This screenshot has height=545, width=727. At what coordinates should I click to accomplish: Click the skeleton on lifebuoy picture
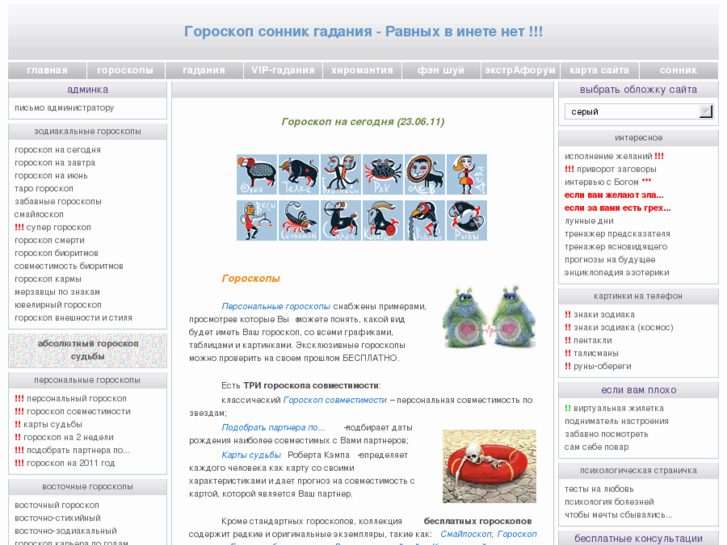pyautogui.click(x=489, y=466)
